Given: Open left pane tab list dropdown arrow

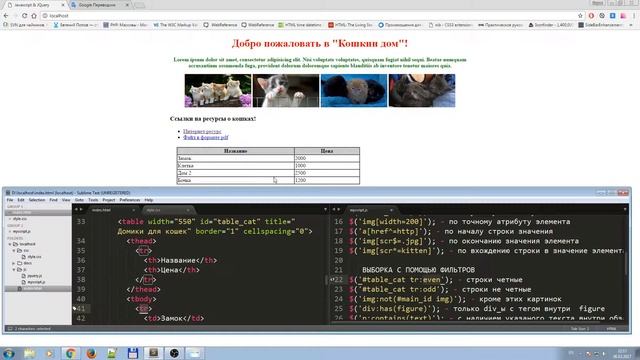Looking at the screenshot, I should click(325, 209).
